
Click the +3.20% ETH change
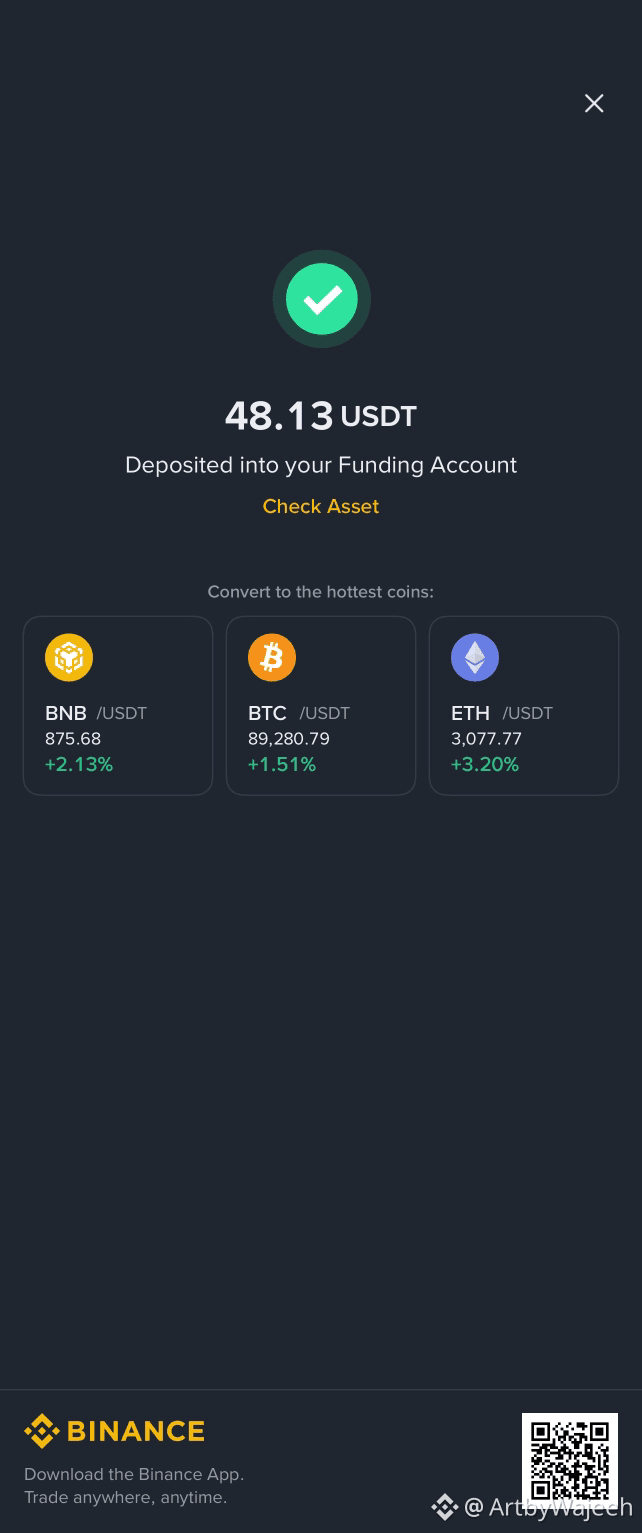(485, 765)
